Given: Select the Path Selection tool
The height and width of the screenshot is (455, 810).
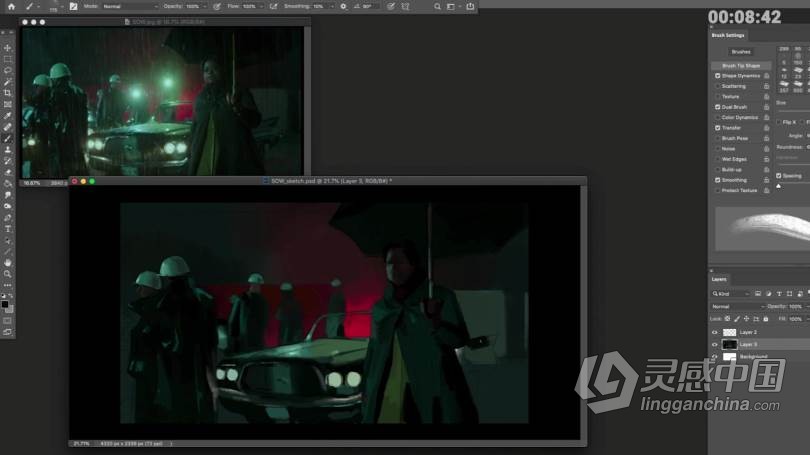Looking at the screenshot, I should [7, 240].
